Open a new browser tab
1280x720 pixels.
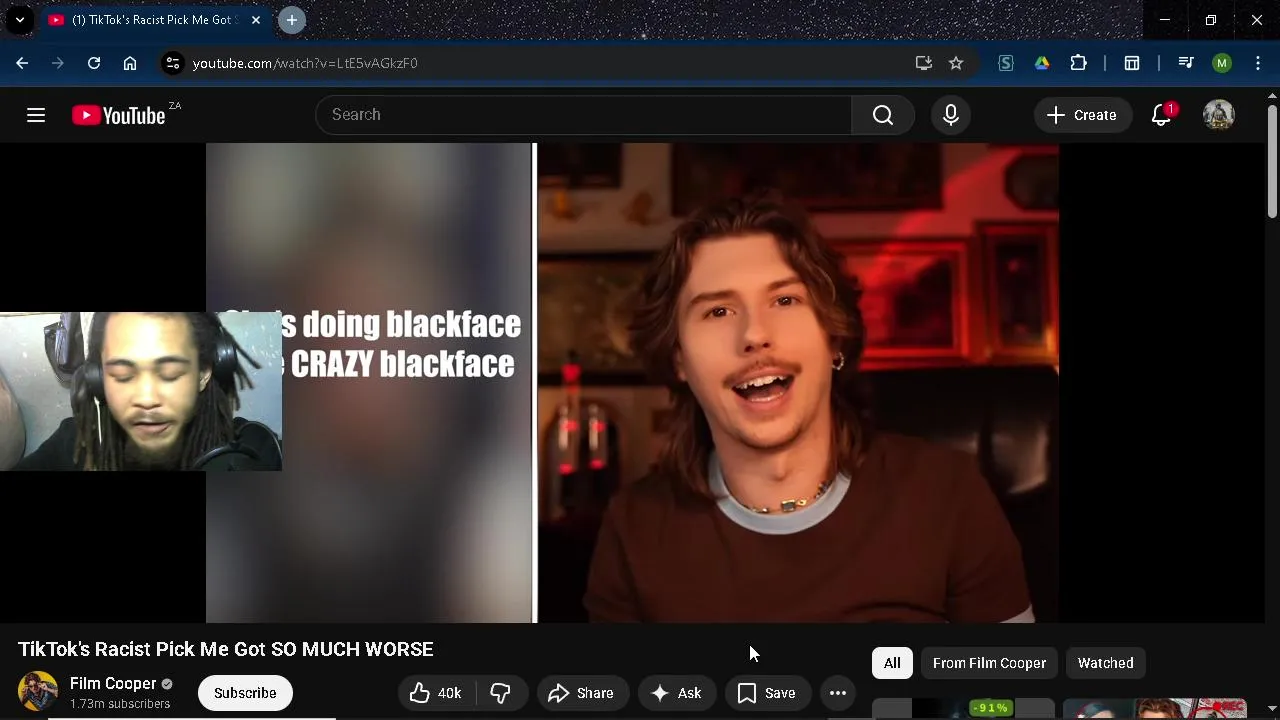pyautogui.click(x=292, y=20)
